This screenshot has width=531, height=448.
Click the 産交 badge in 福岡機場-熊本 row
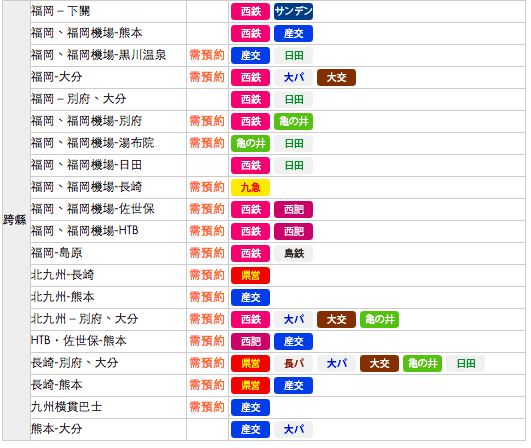coord(293,34)
